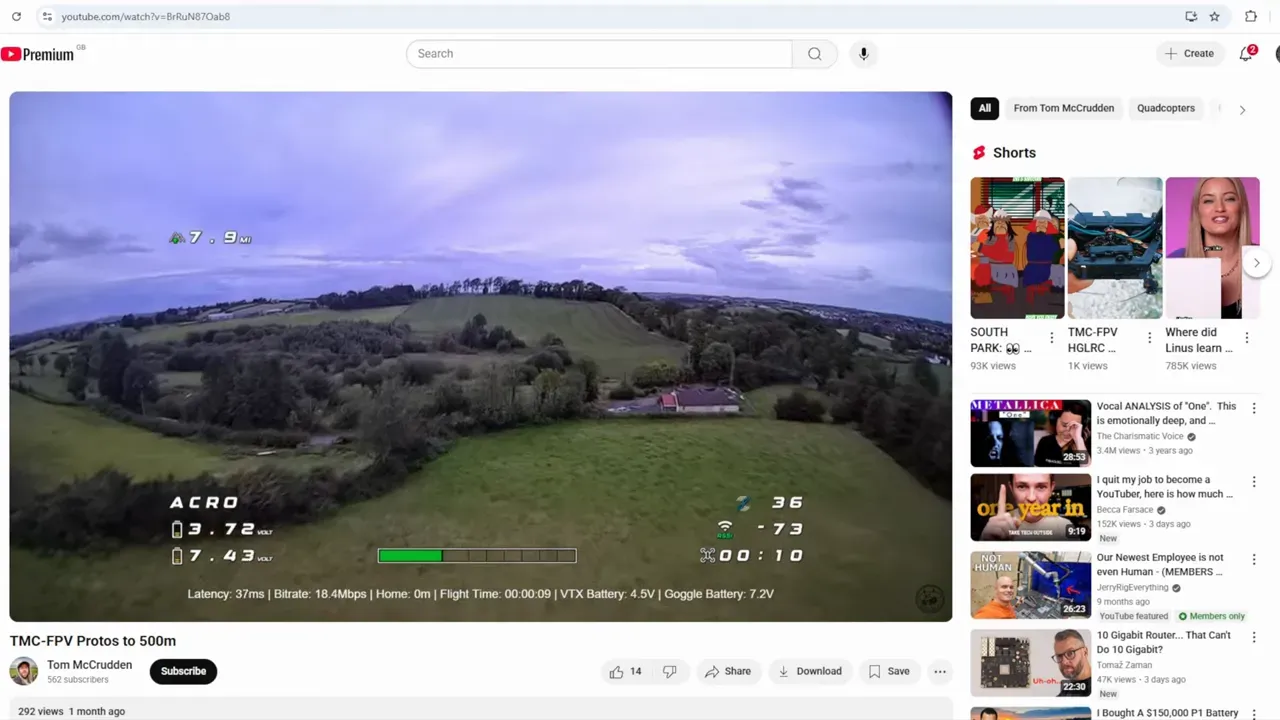Like the video with thumbs up

(x=625, y=671)
